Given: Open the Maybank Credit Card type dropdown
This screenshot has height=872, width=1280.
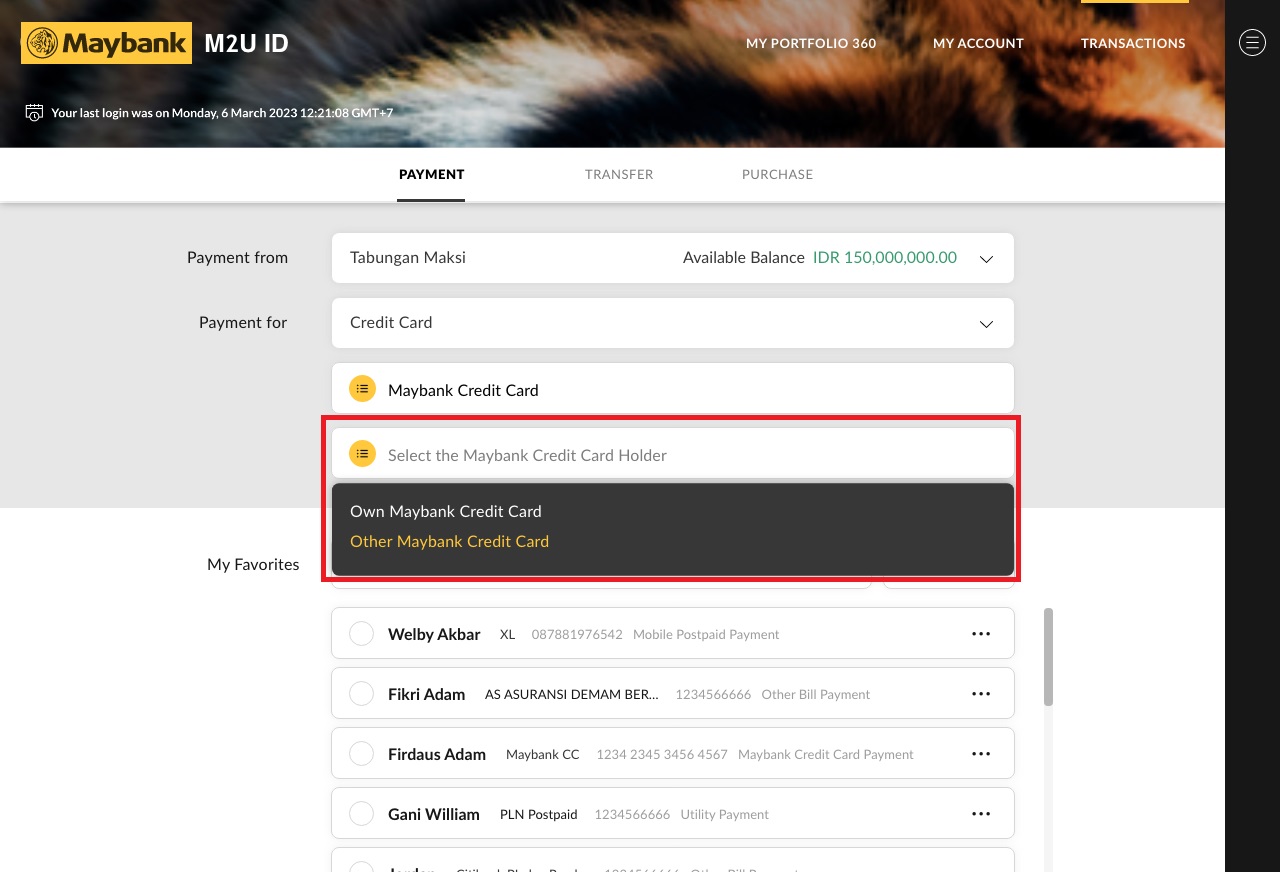Looking at the screenshot, I should (673, 388).
